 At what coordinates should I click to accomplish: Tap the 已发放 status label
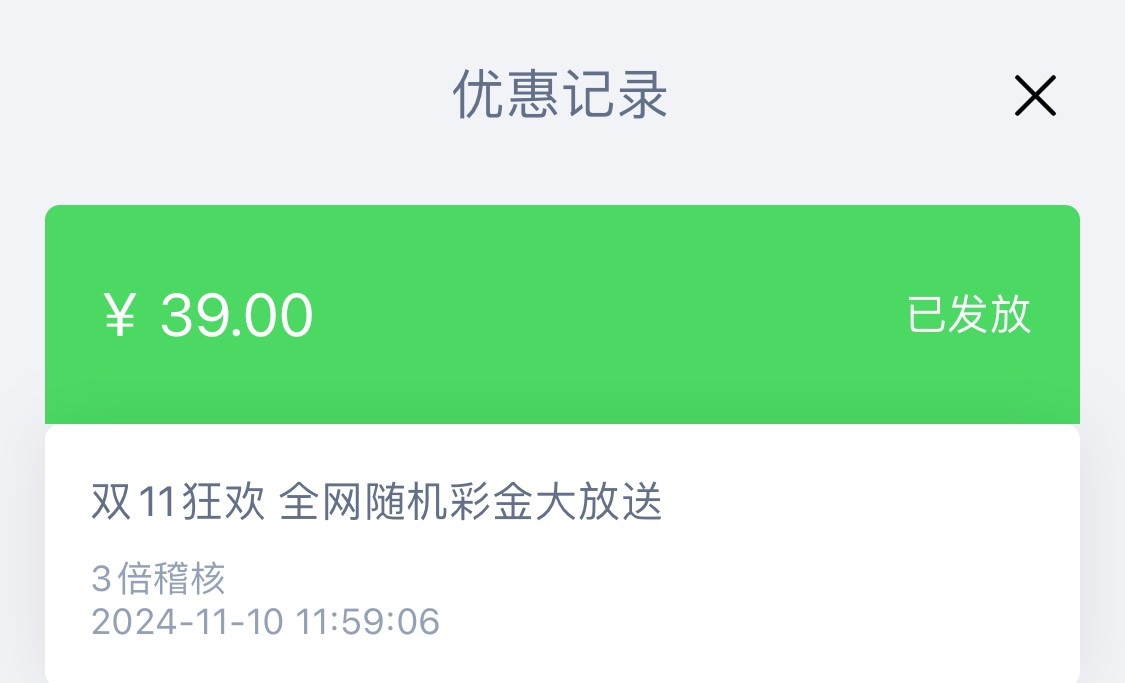point(968,315)
